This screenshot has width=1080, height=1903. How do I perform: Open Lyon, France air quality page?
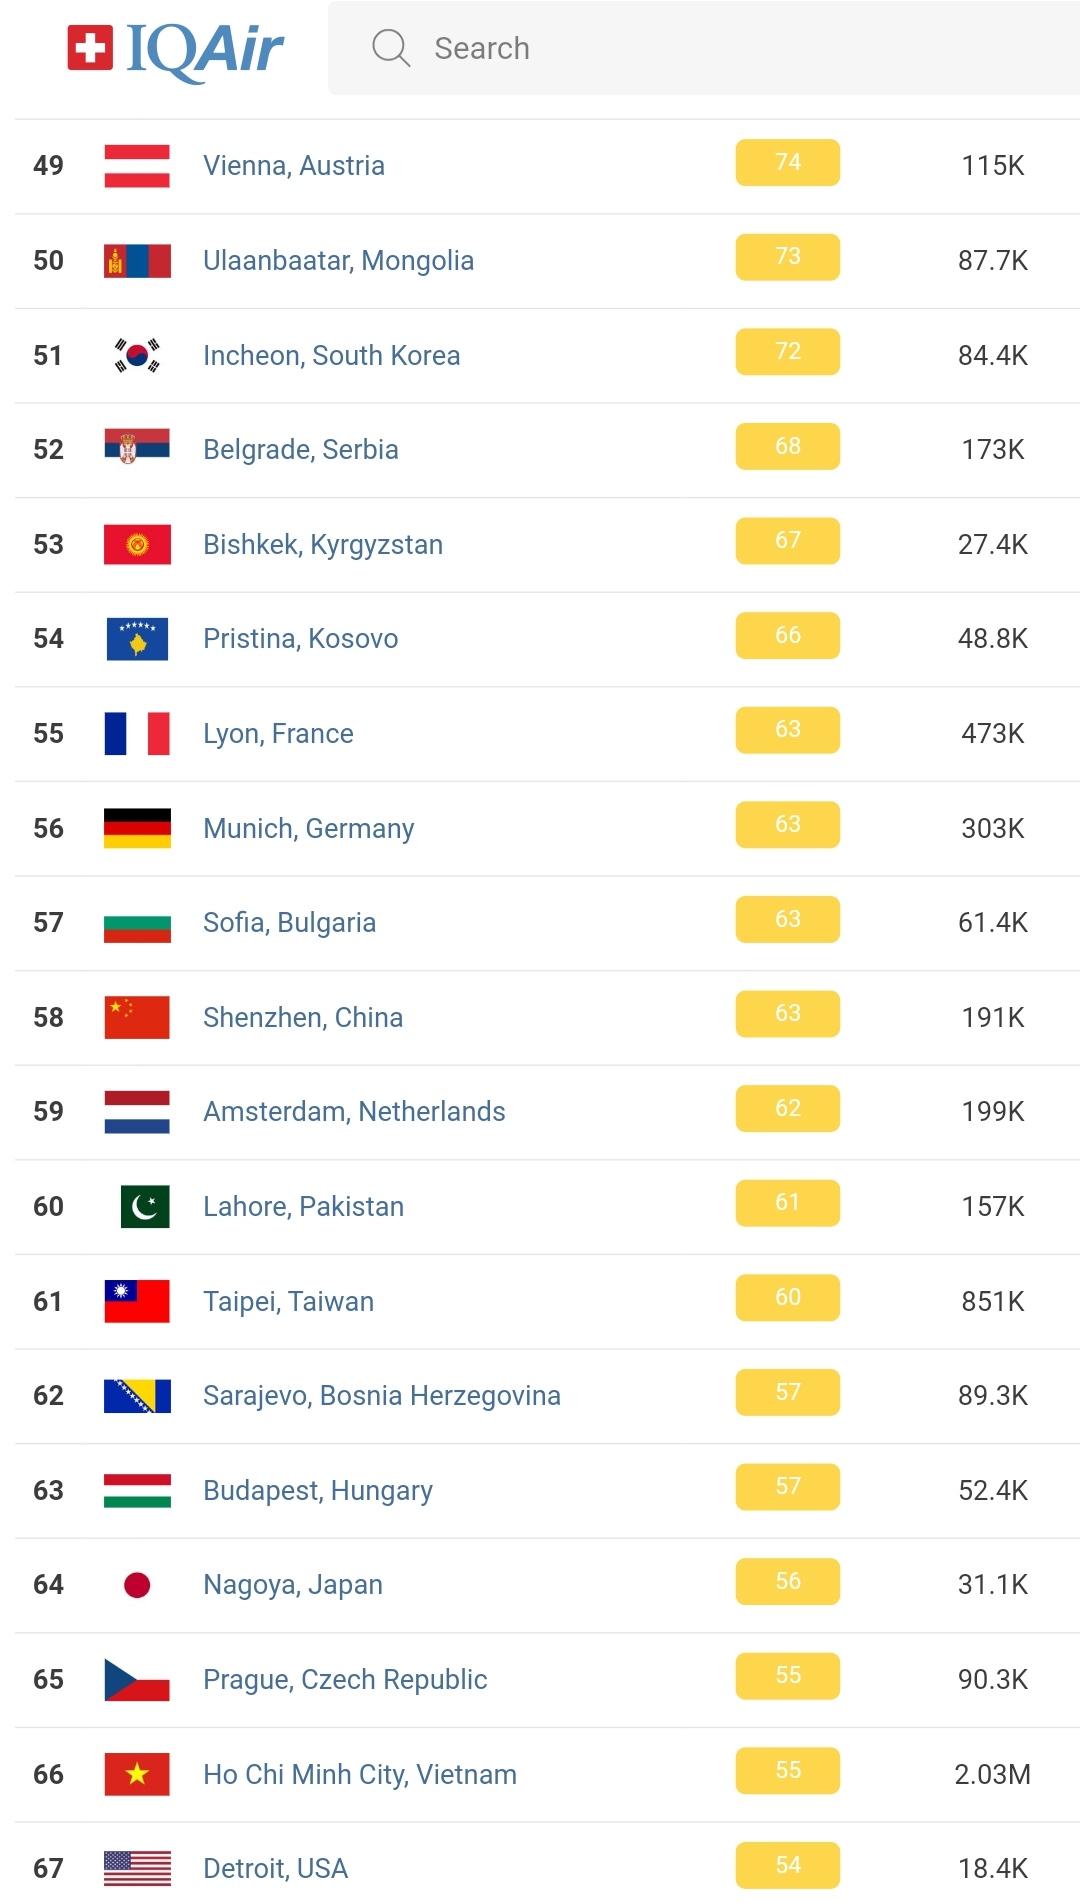278,734
